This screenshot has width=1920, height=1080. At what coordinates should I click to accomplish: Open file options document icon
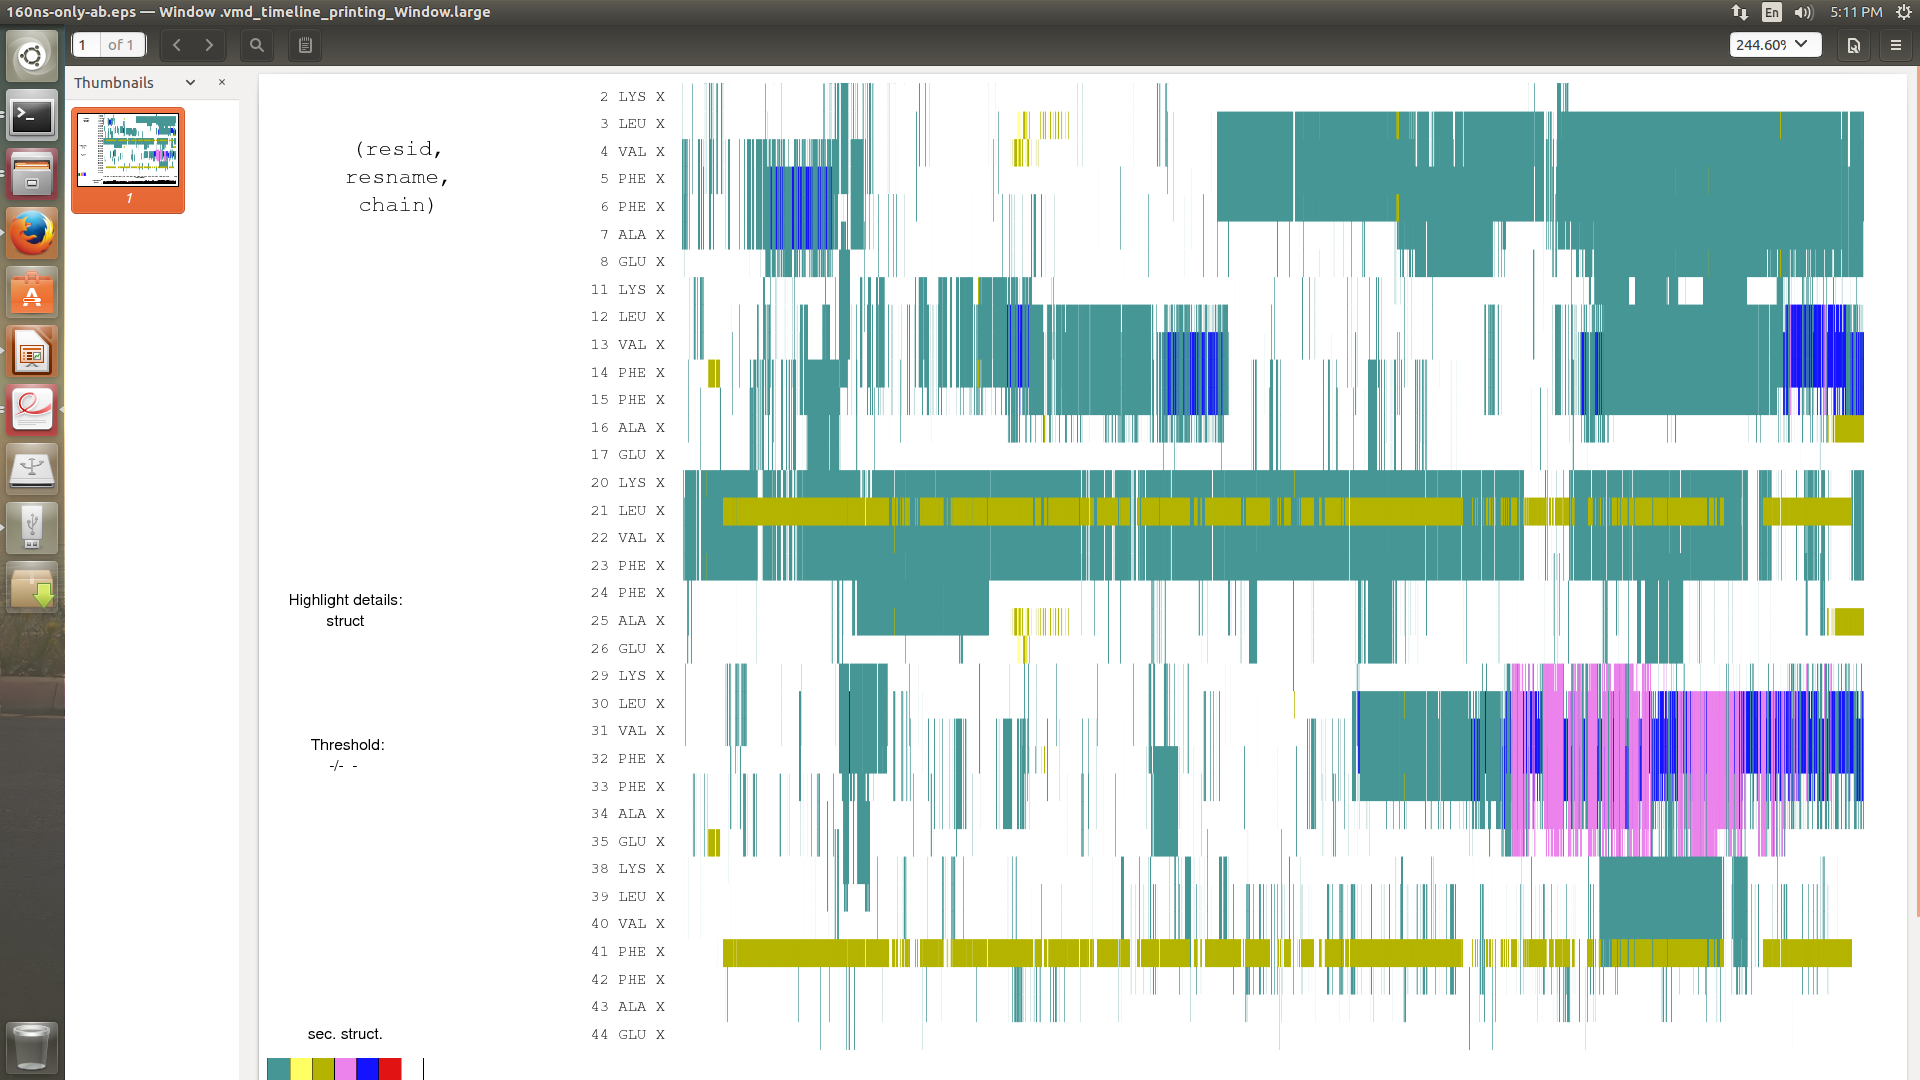pyautogui.click(x=1854, y=45)
